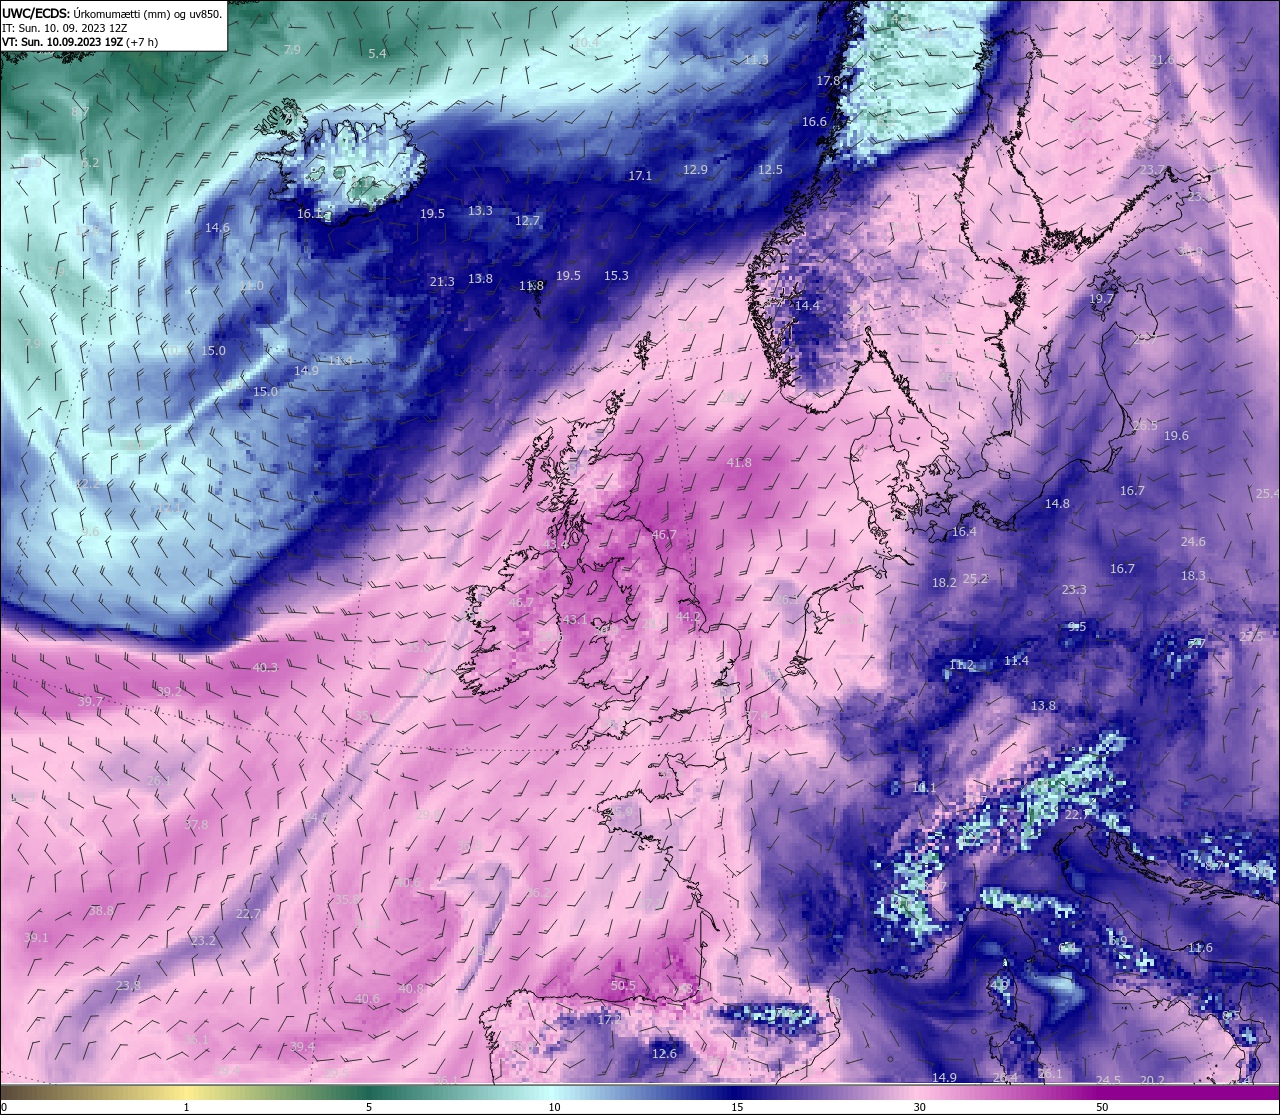Click the value 50.5 over the Bay of Biscay
Viewport: 1280px width, 1115px height.
[623, 986]
